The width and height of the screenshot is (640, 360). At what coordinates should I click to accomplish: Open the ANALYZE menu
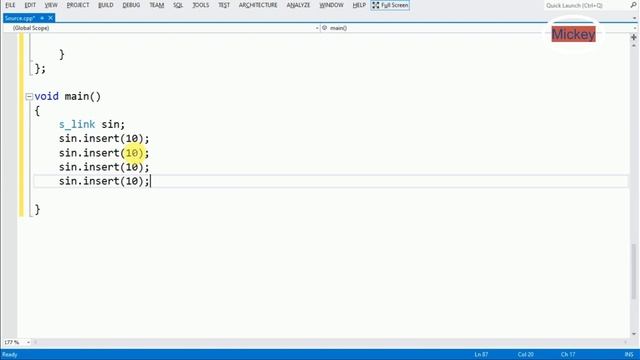[298, 5]
